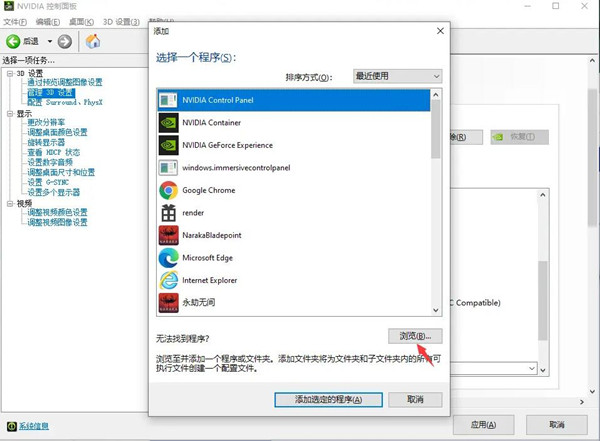The width and height of the screenshot is (600, 441).
Task: Open 编辑(E) menu
Action: (x=48, y=22)
